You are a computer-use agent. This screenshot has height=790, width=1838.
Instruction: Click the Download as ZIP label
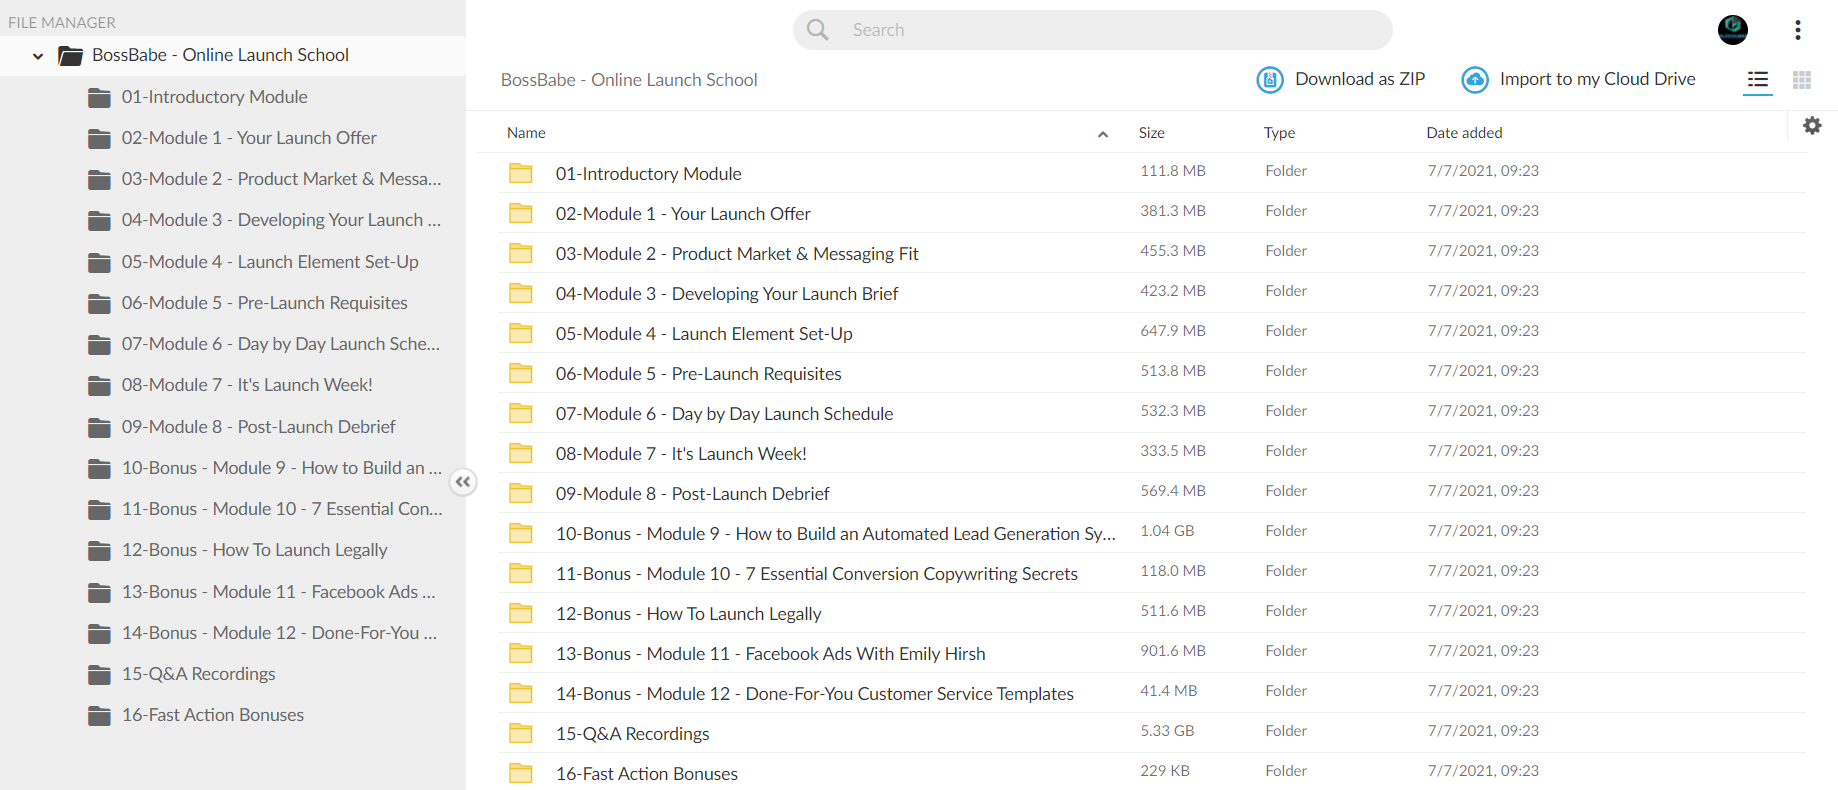1360,79
